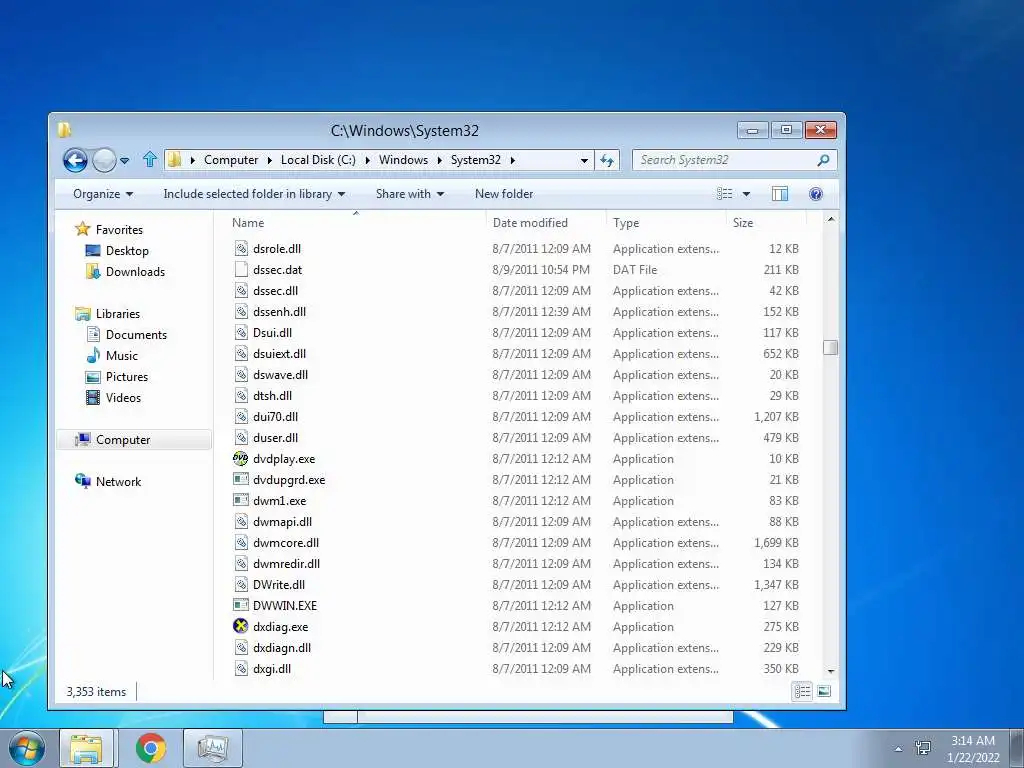Open the address bar history dropdown
Image resolution: width=1024 pixels, height=768 pixels.
(x=584, y=160)
